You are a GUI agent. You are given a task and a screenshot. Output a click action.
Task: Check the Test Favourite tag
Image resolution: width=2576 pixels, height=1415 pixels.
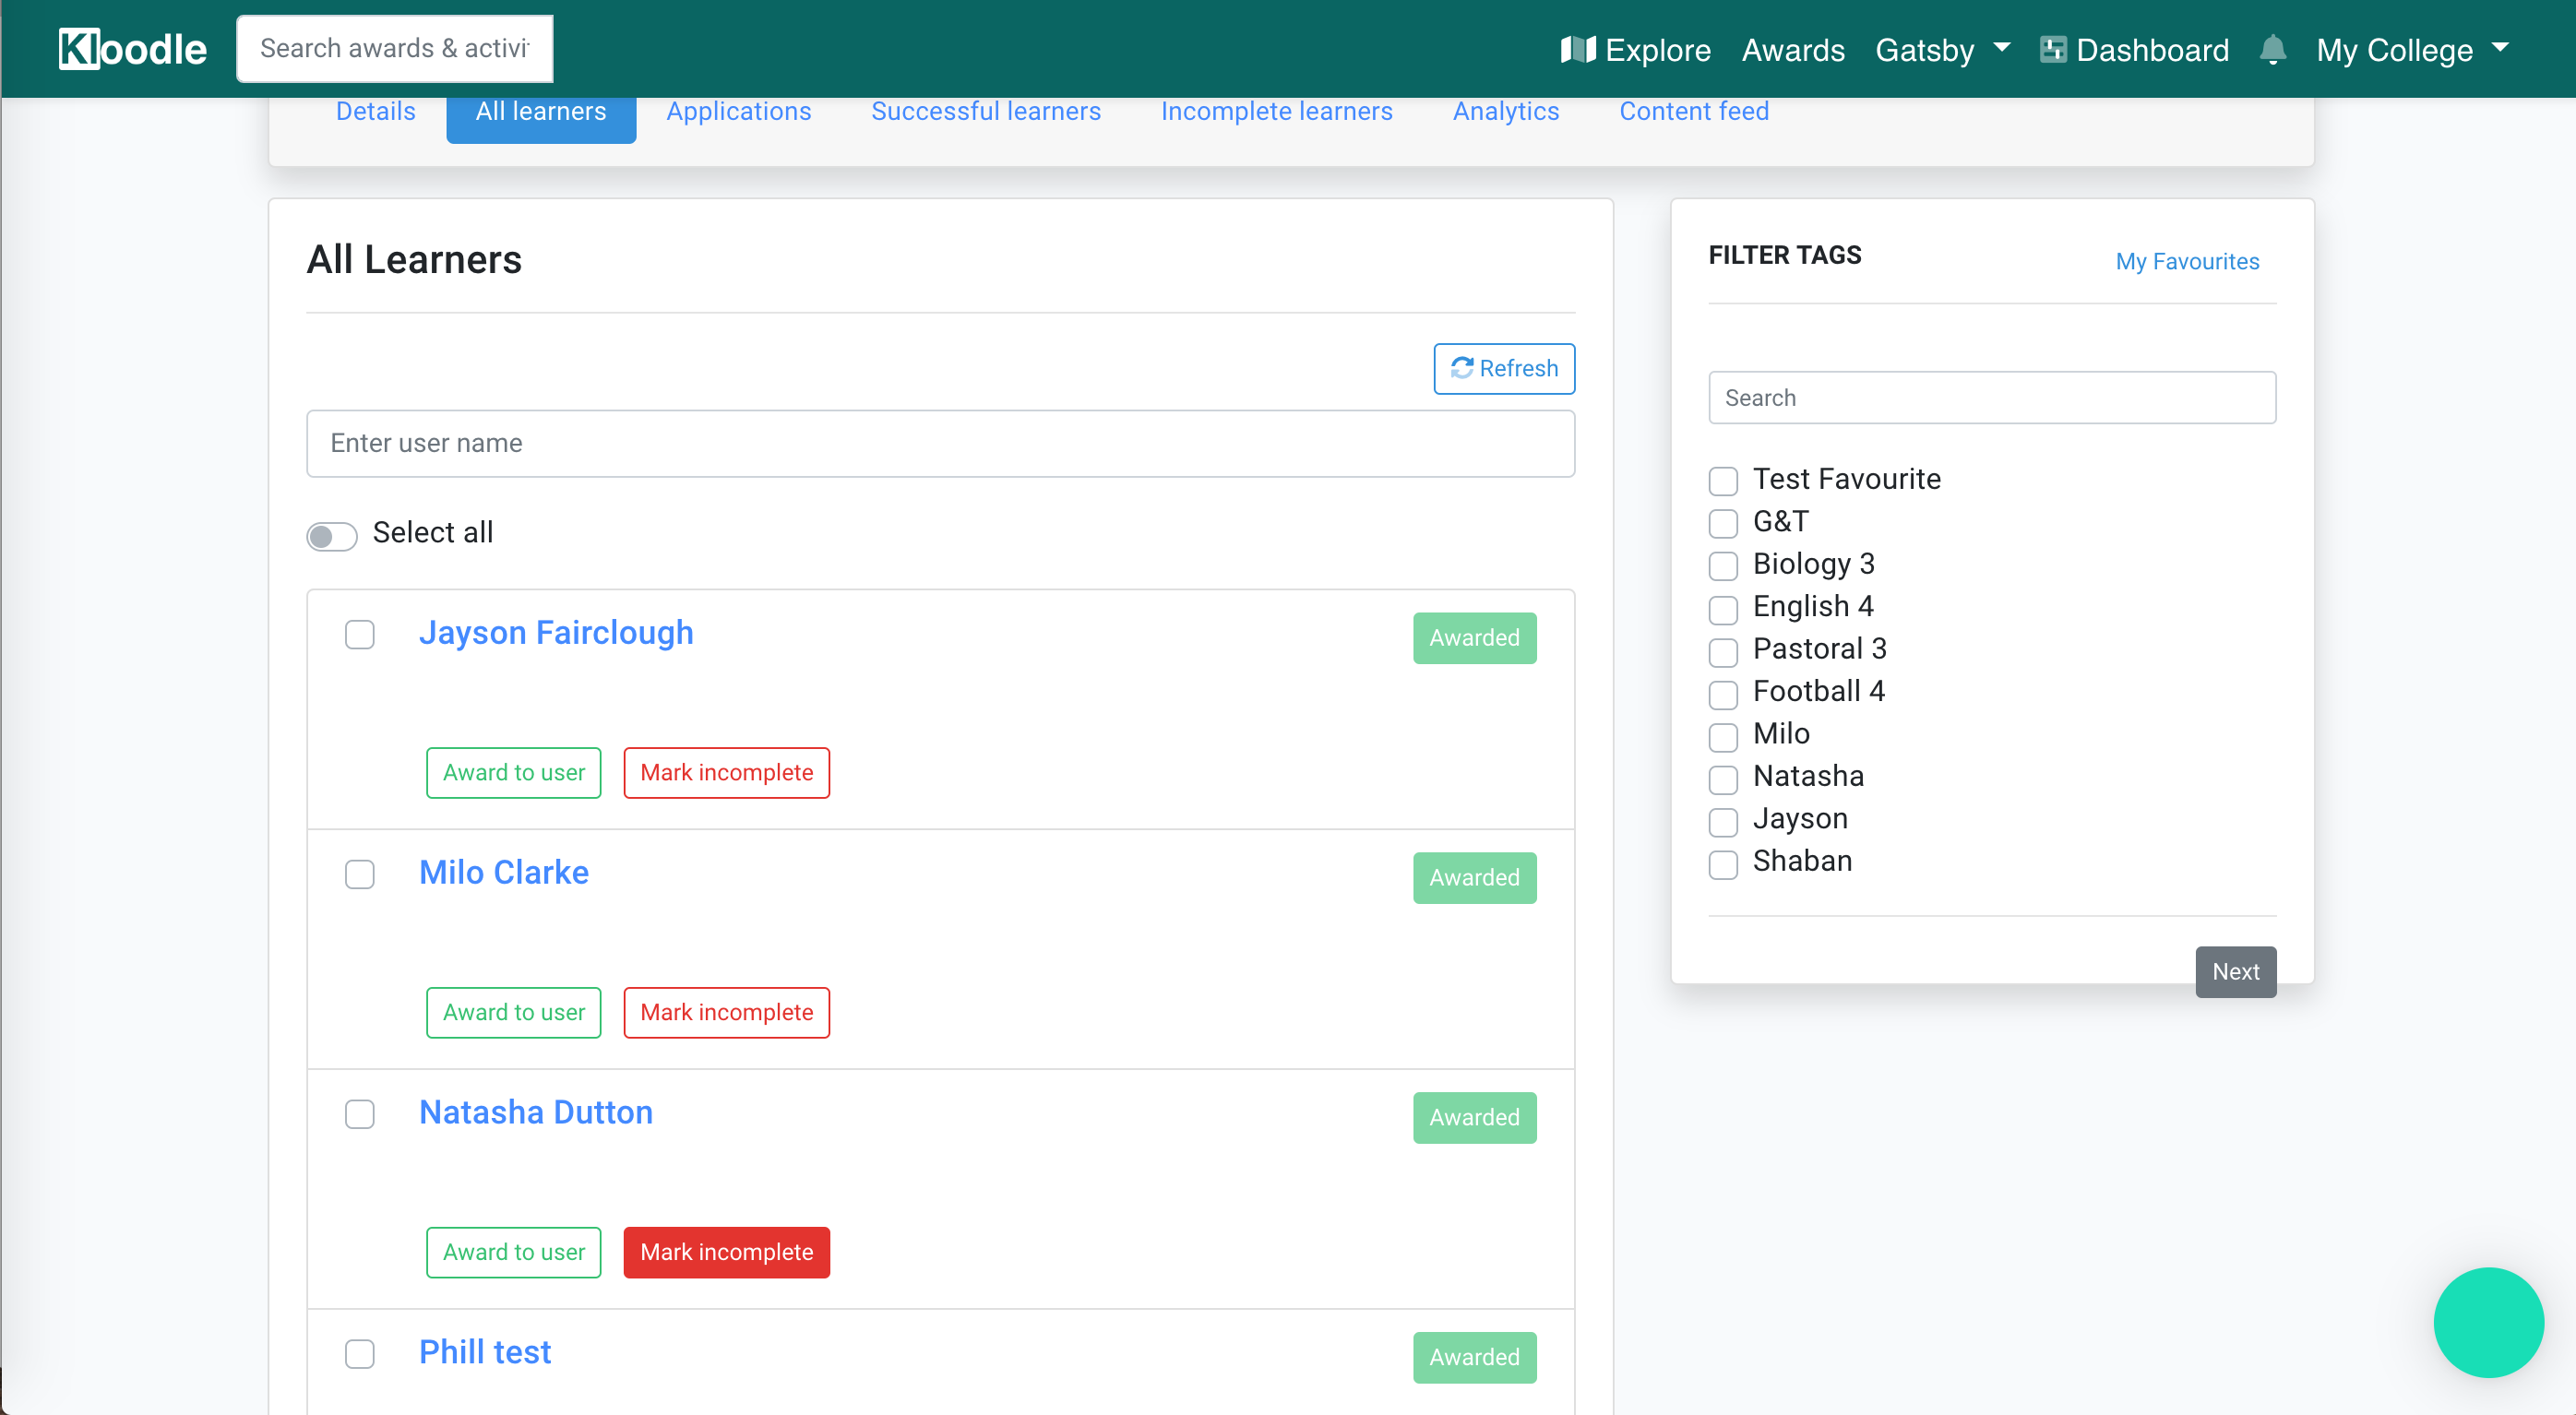tap(1723, 480)
